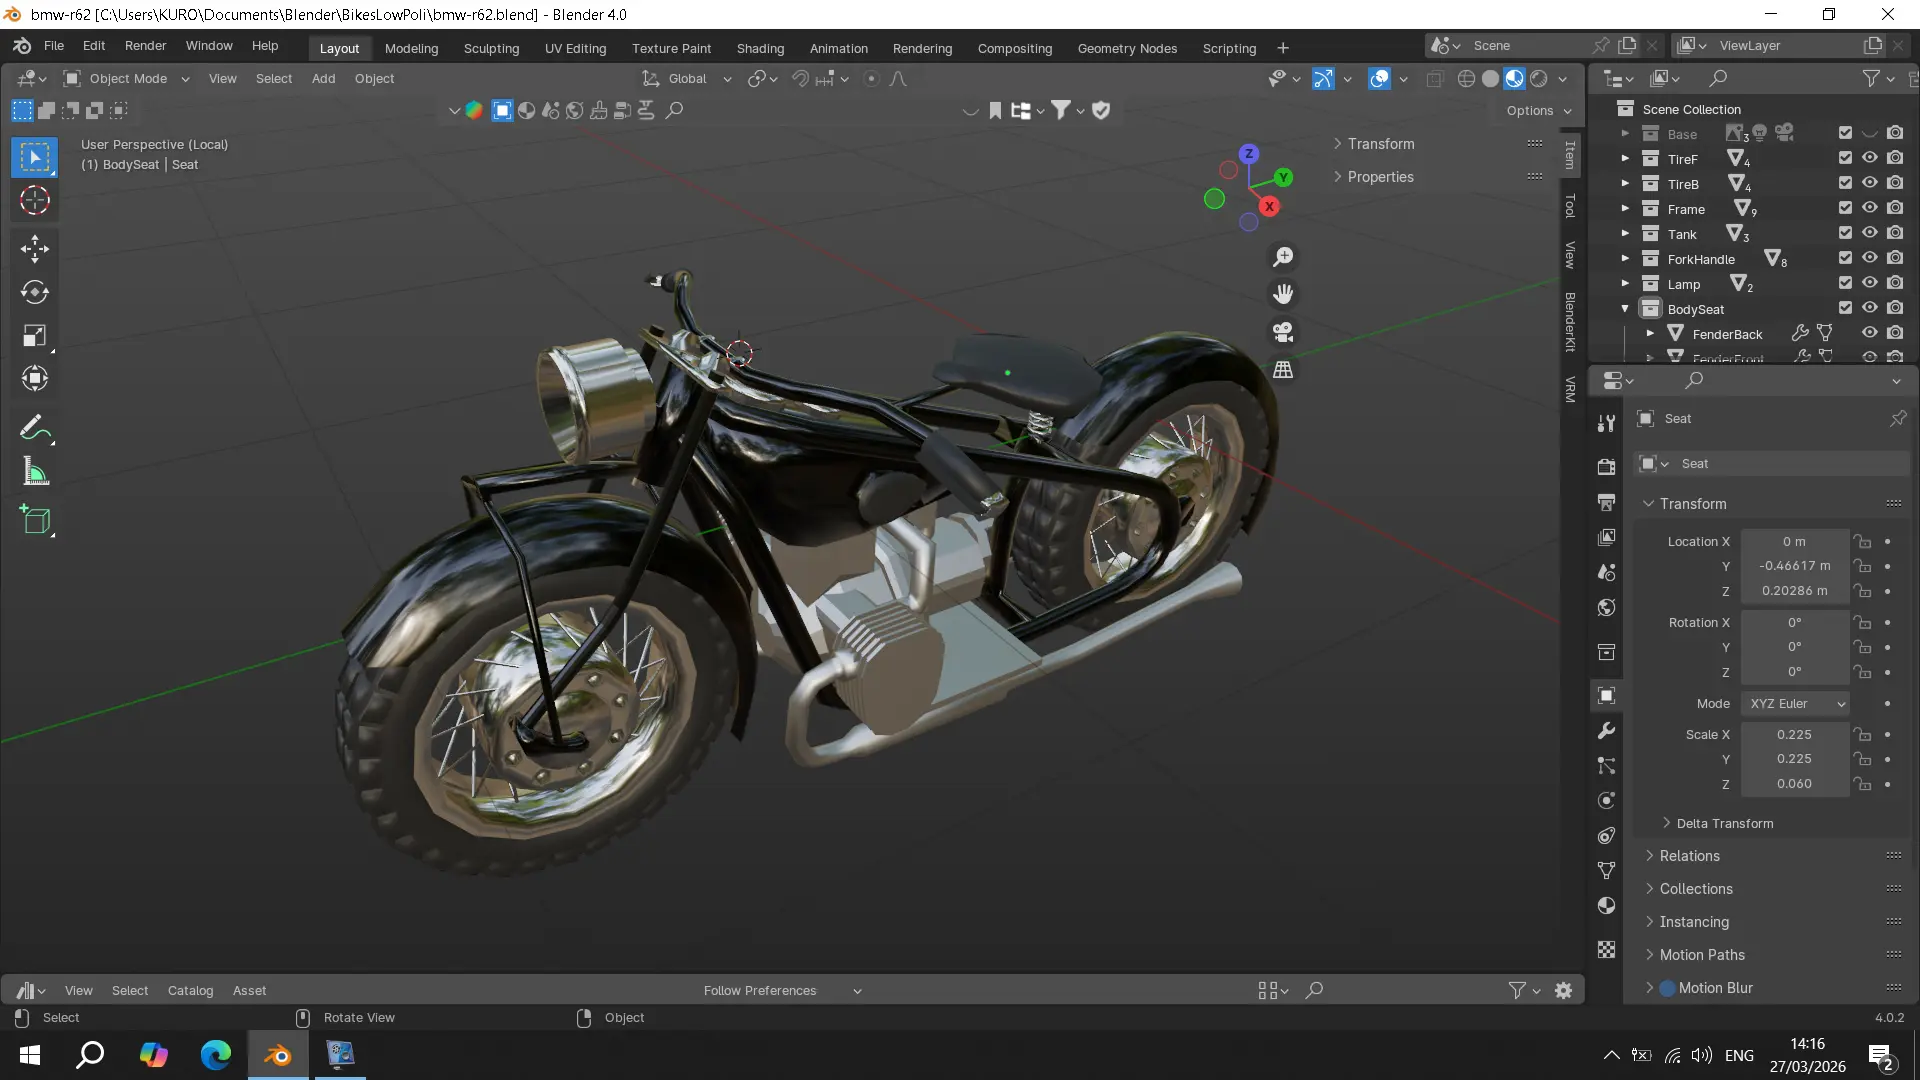Open the Render properties tab
Screen dimensions: 1920x1080
[1607, 467]
